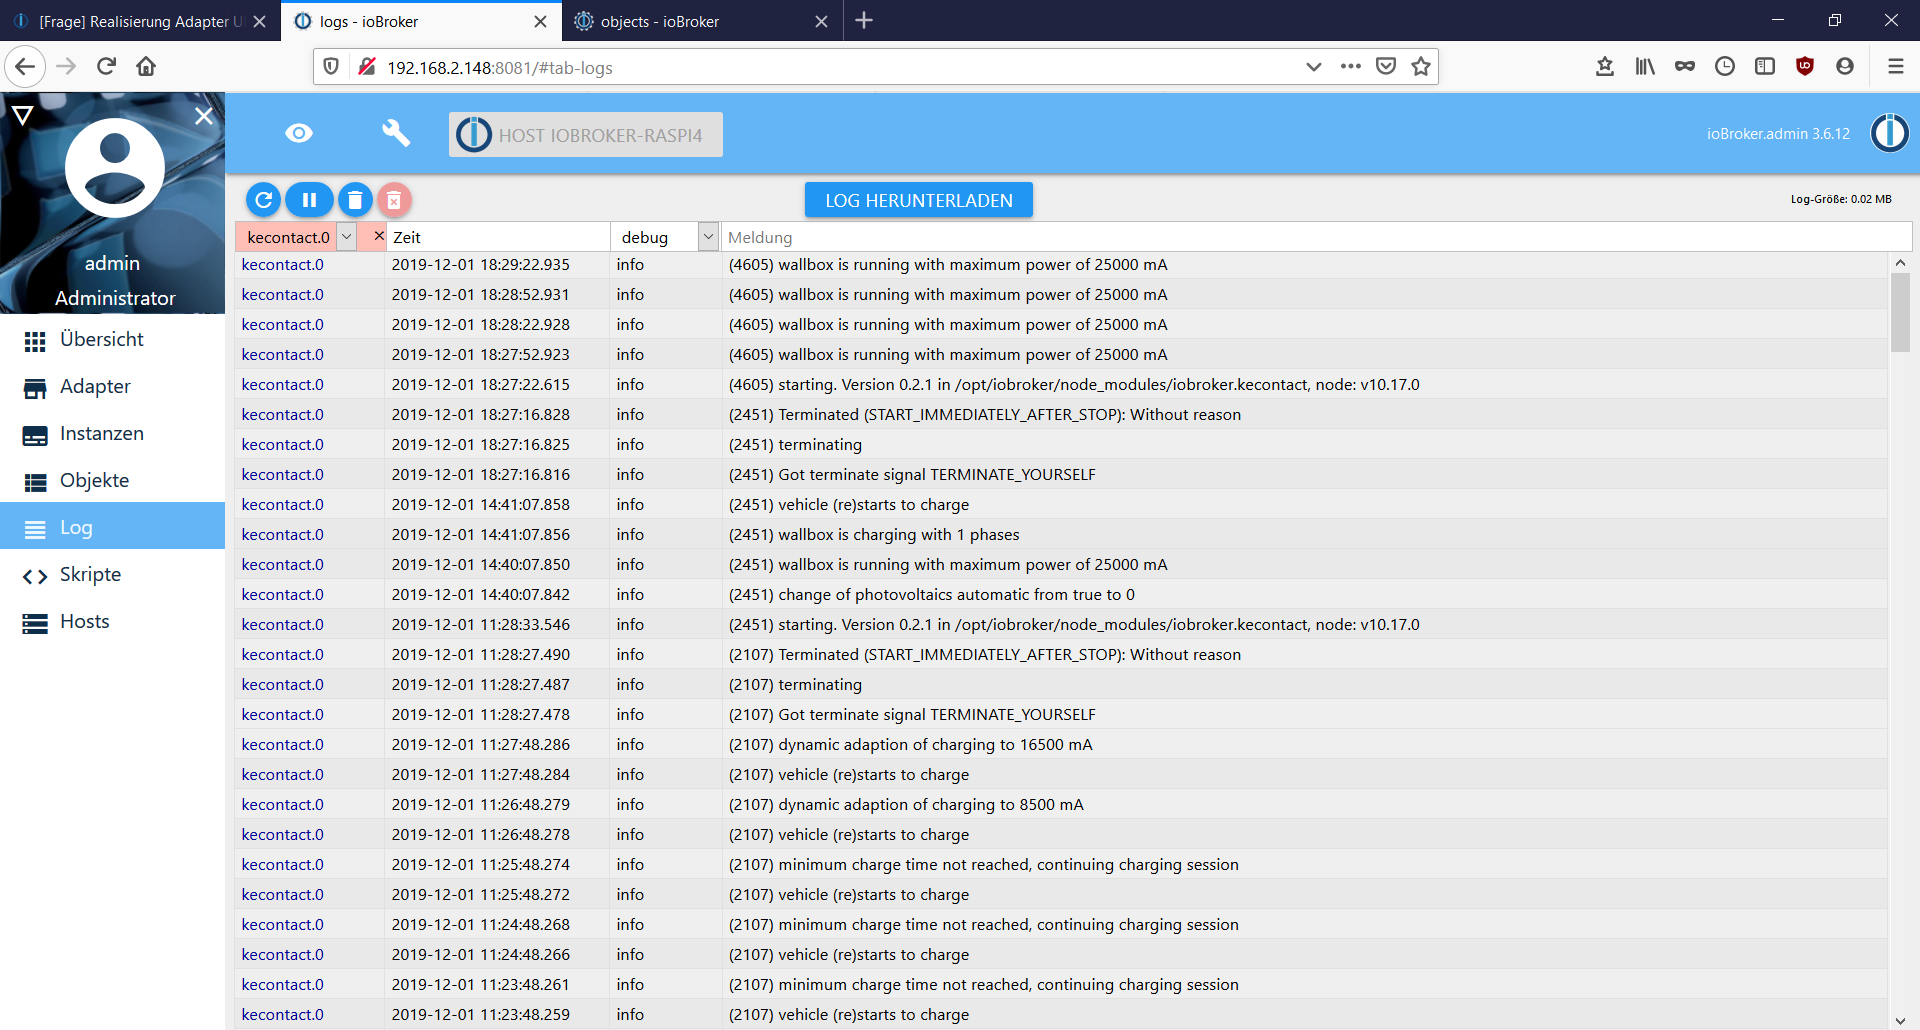Open the kecontact.0 source filter dropdown

[346, 237]
